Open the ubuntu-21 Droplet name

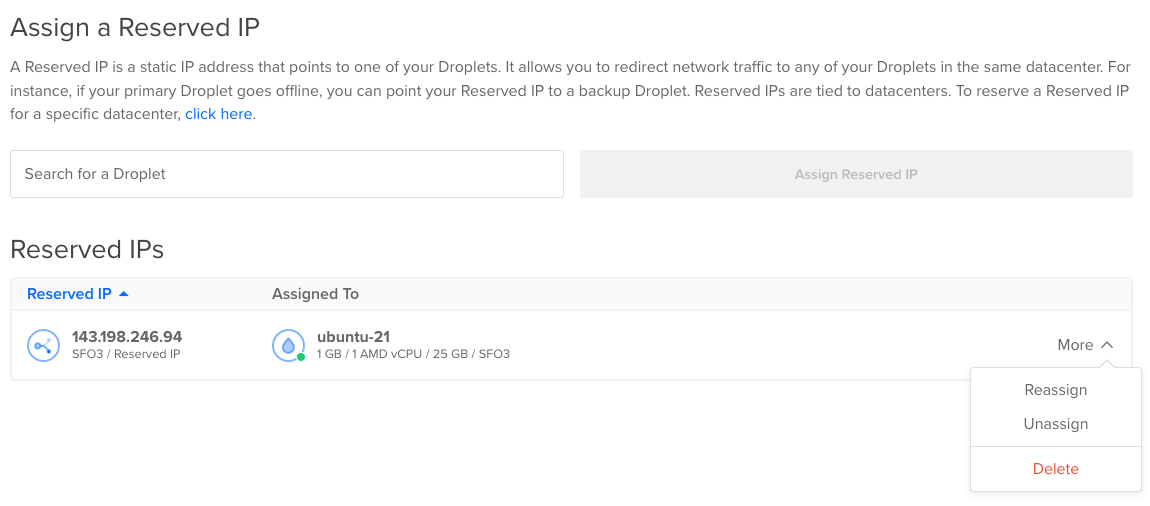tap(354, 337)
